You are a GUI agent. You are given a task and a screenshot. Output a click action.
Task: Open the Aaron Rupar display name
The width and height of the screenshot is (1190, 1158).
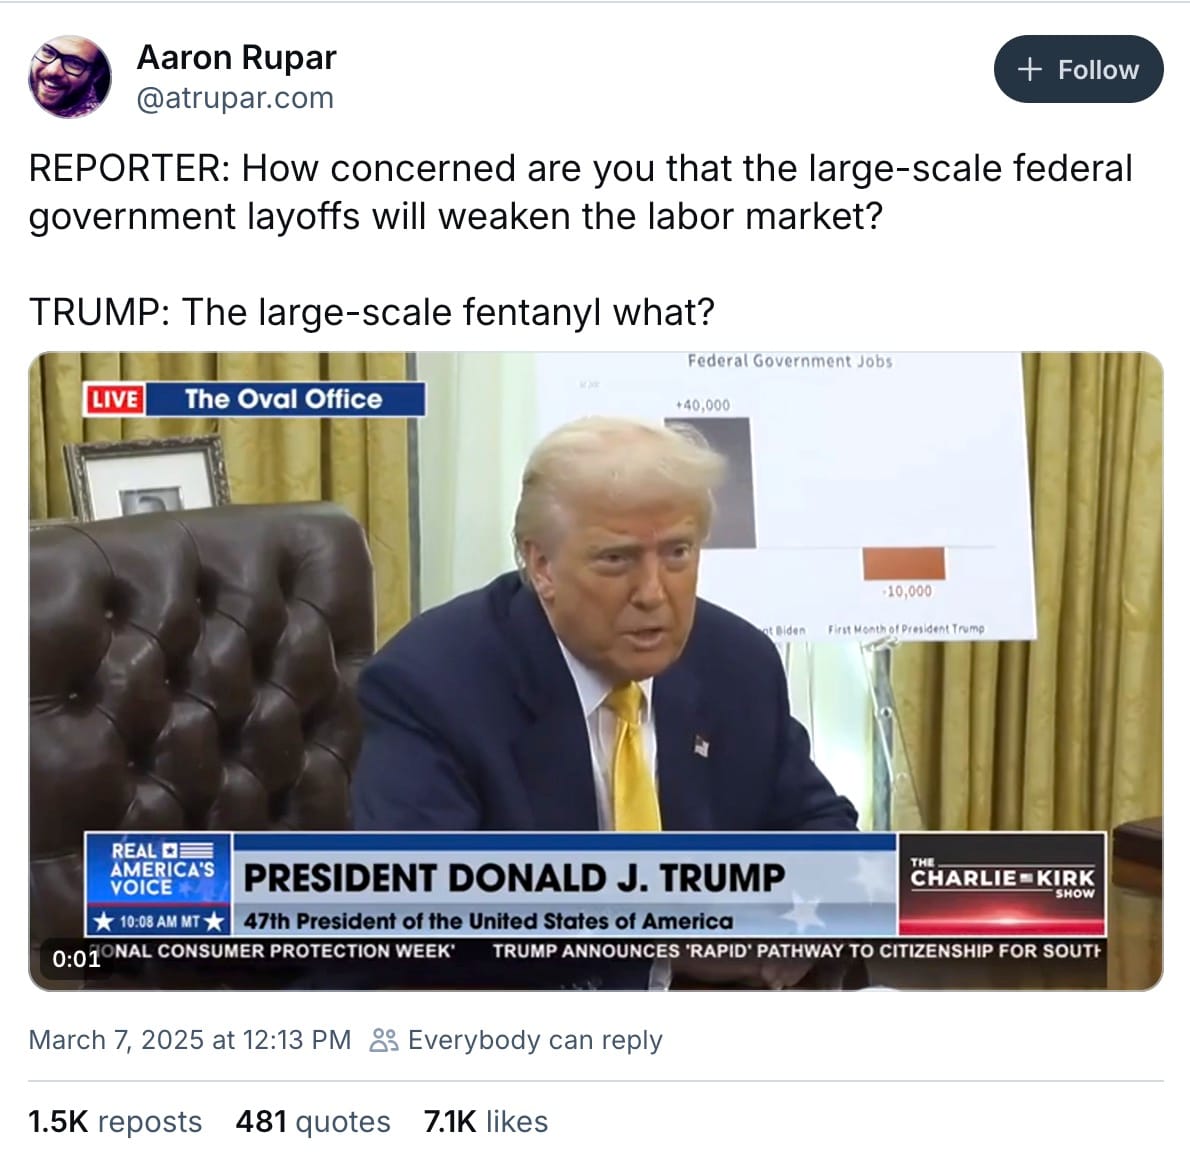click(x=236, y=58)
